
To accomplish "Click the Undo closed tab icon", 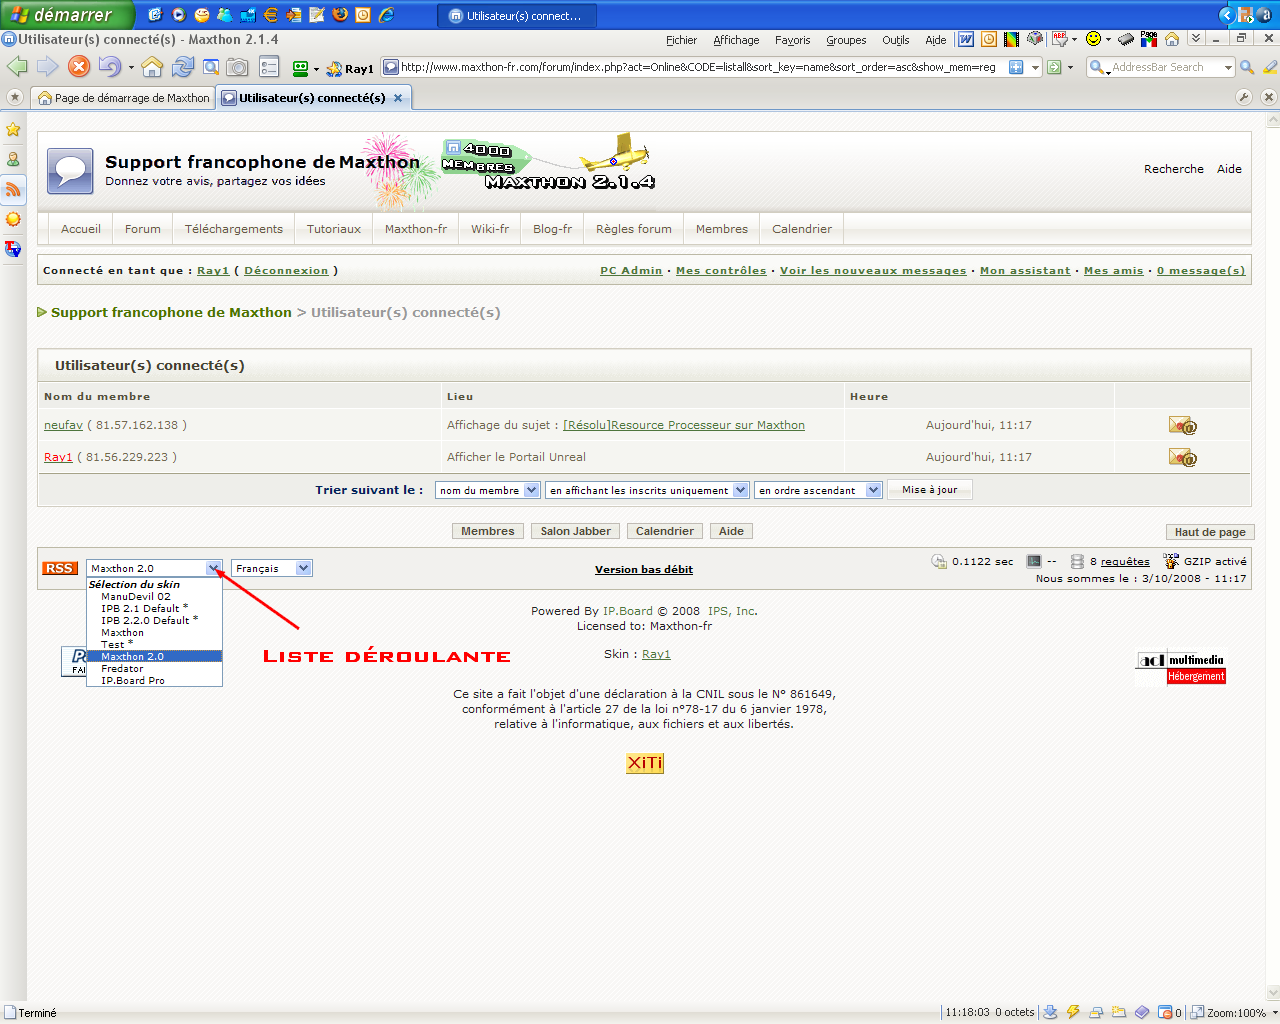I will (109, 67).
